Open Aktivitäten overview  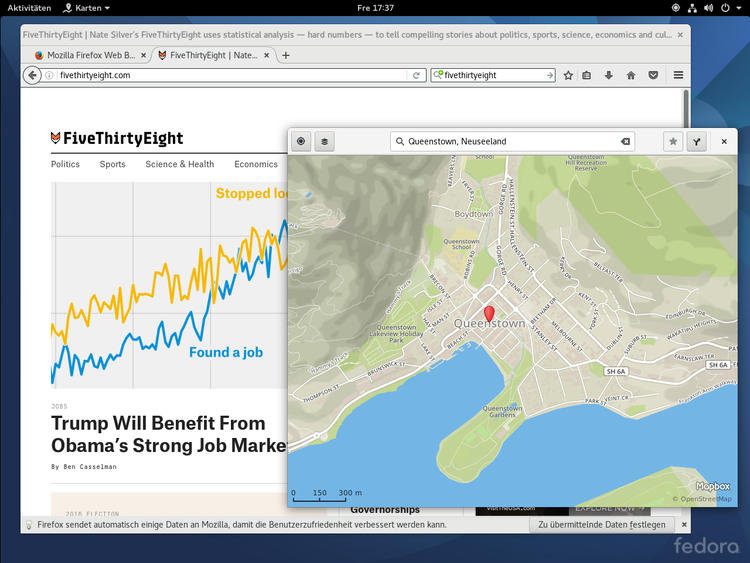(x=29, y=8)
